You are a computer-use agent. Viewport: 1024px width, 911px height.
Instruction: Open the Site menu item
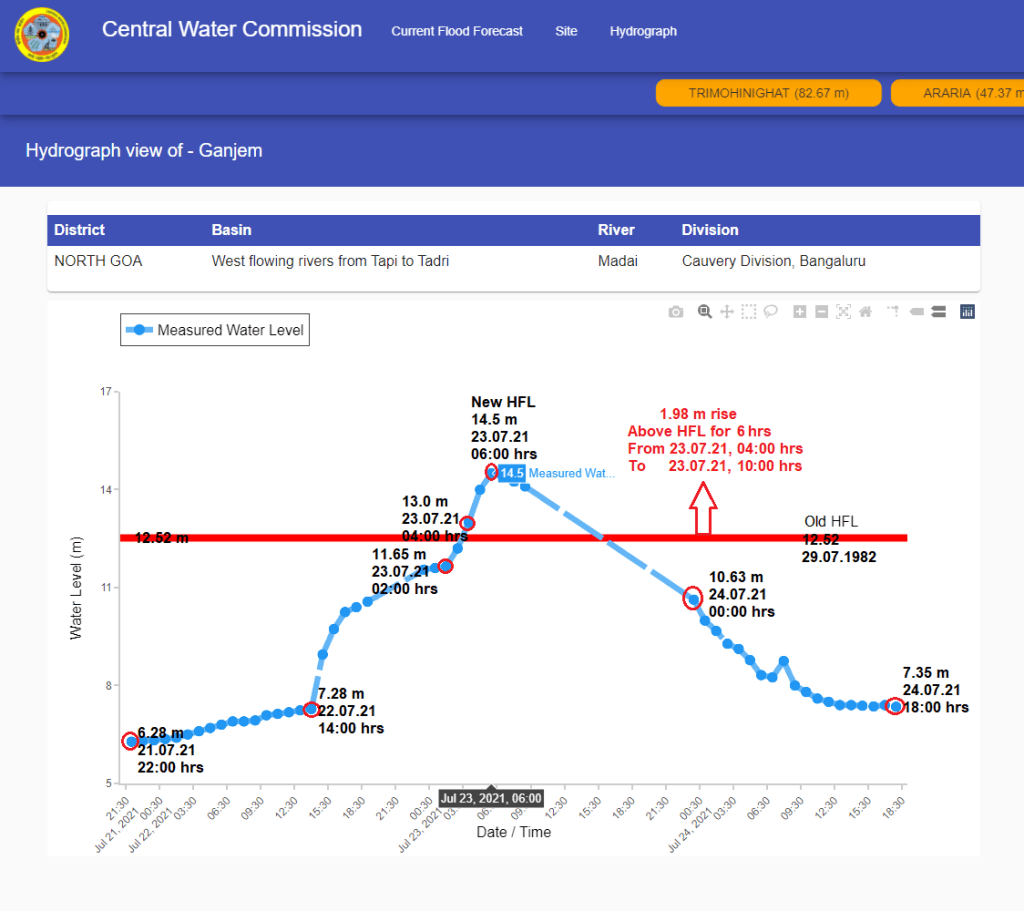[x=566, y=31]
